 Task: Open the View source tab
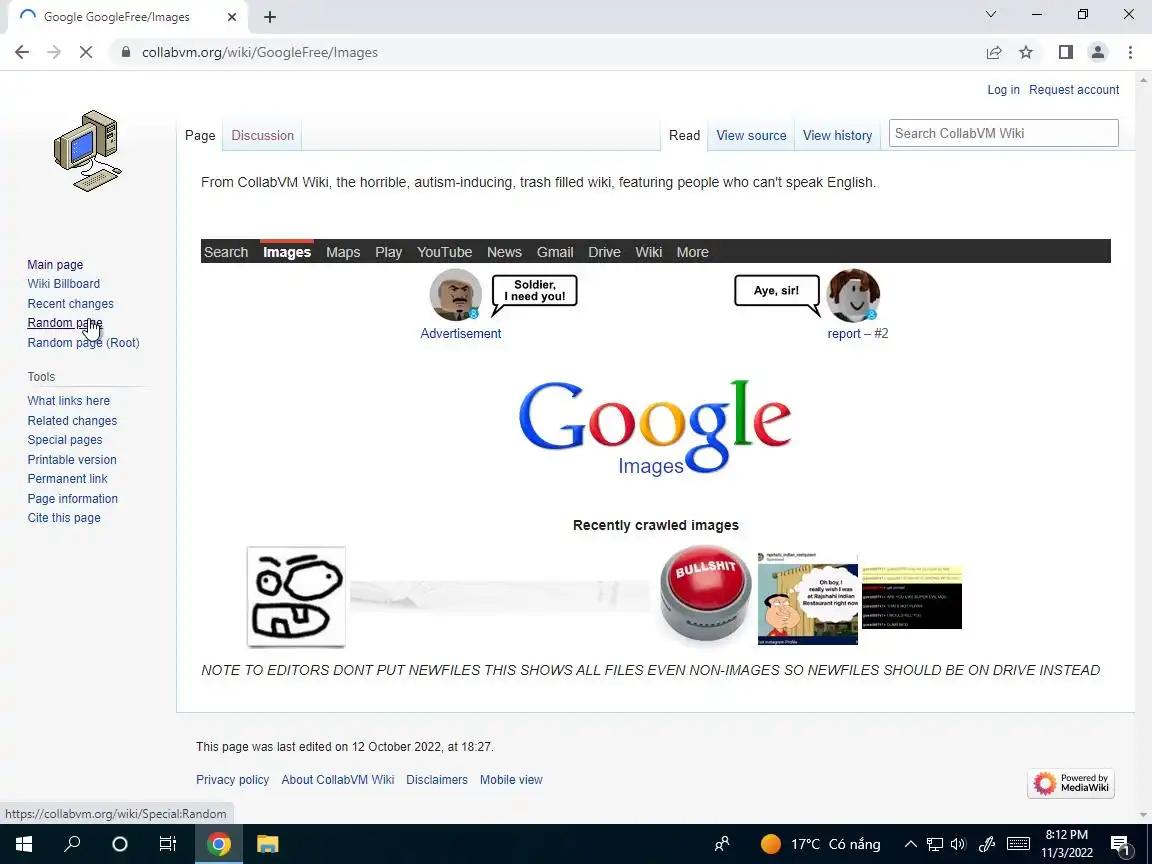tap(751, 135)
